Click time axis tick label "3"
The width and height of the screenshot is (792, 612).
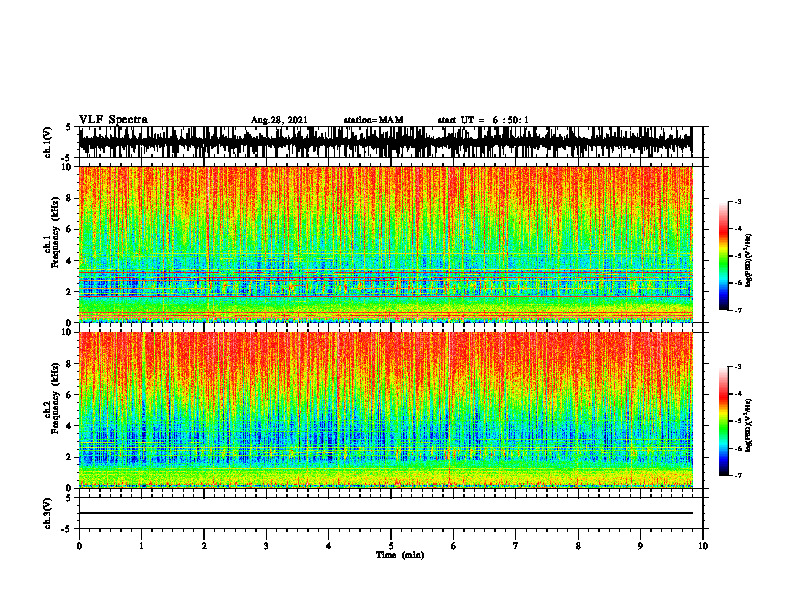pyautogui.click(x=266, y=546)
